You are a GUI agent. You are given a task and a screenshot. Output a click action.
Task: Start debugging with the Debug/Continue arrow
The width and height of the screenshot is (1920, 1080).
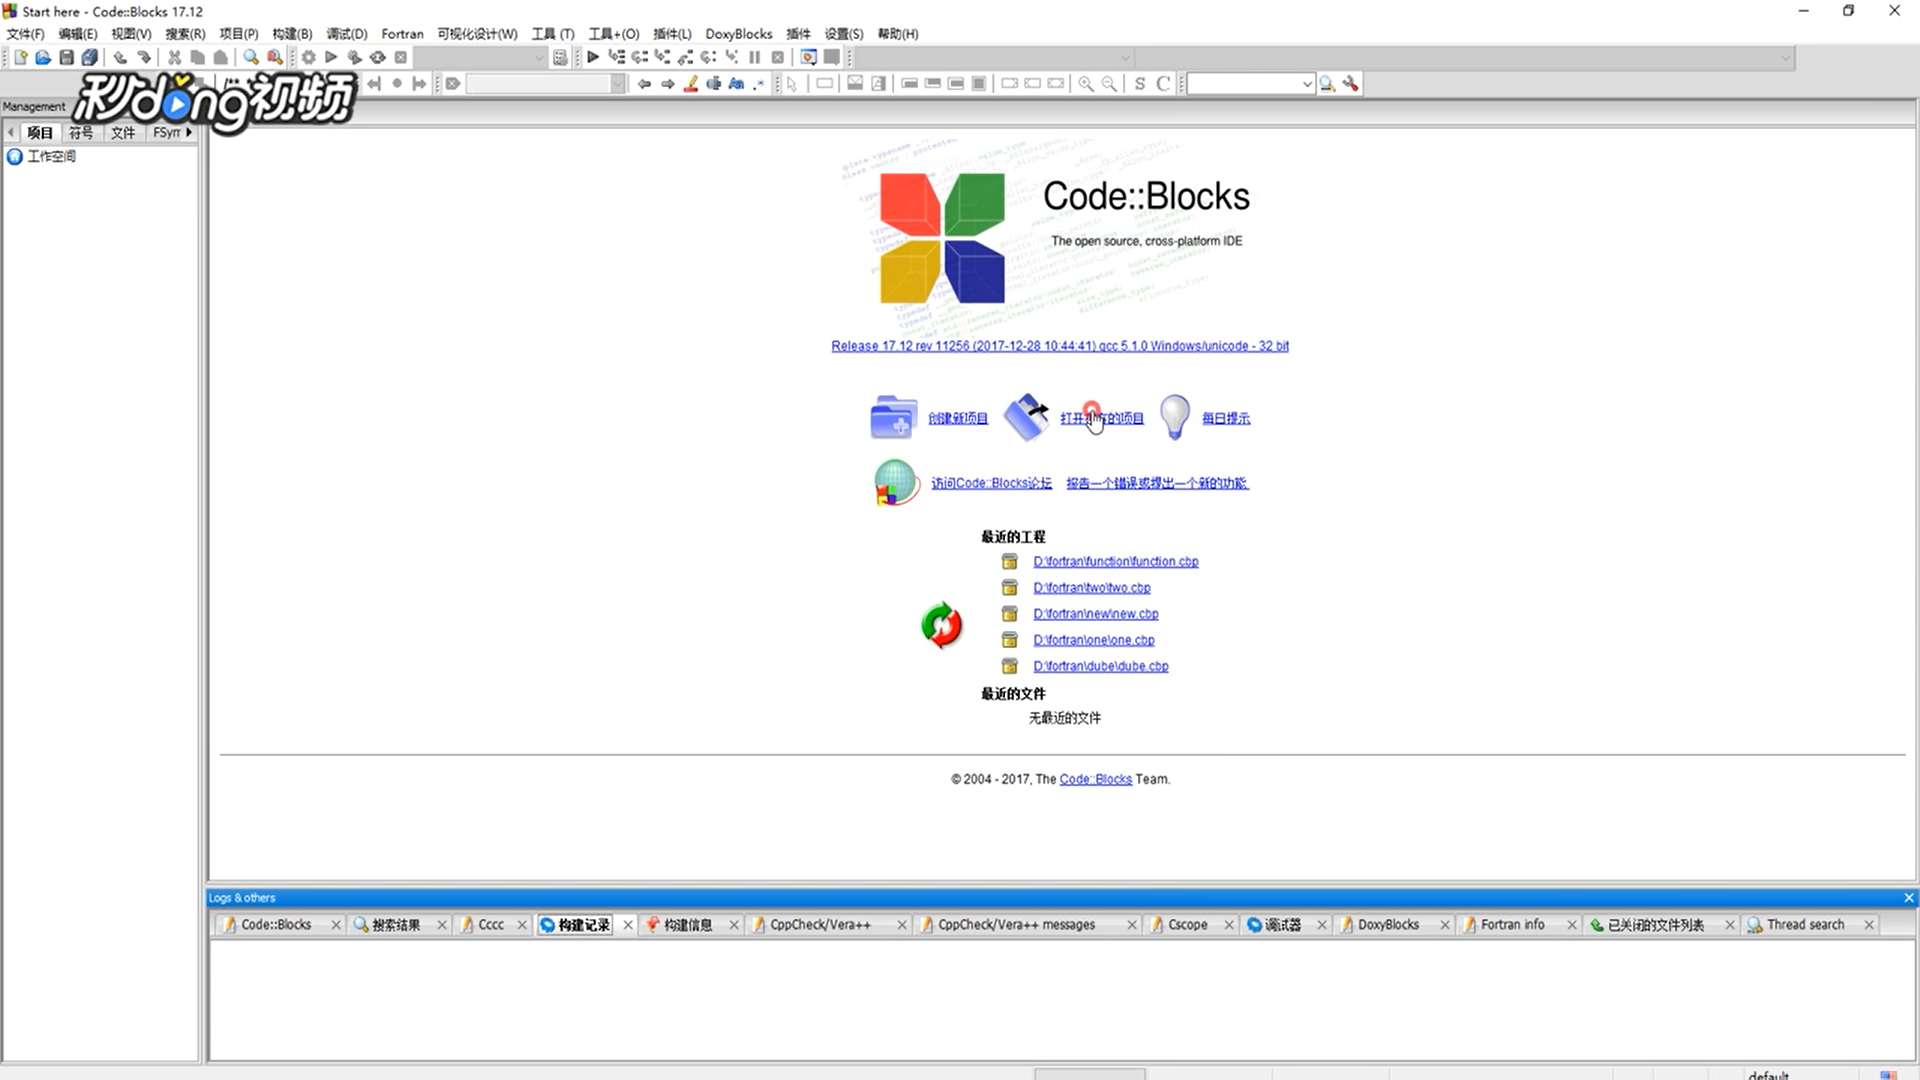pyautogui.click(x=593, y=57)
